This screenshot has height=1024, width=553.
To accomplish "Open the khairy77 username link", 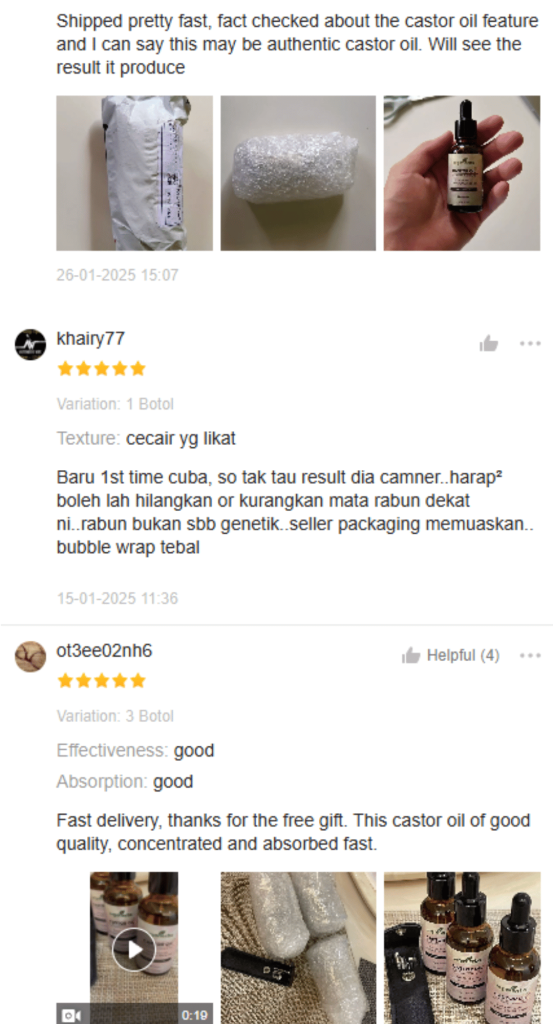I will coord(91,339).
